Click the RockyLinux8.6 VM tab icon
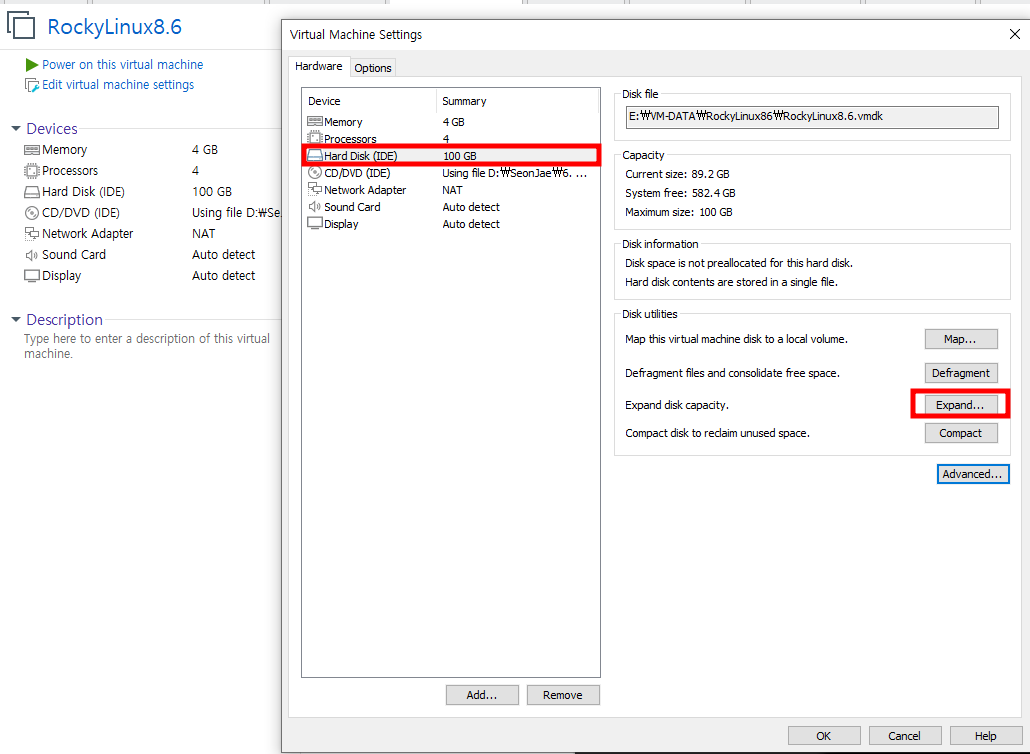 [20, 25]
